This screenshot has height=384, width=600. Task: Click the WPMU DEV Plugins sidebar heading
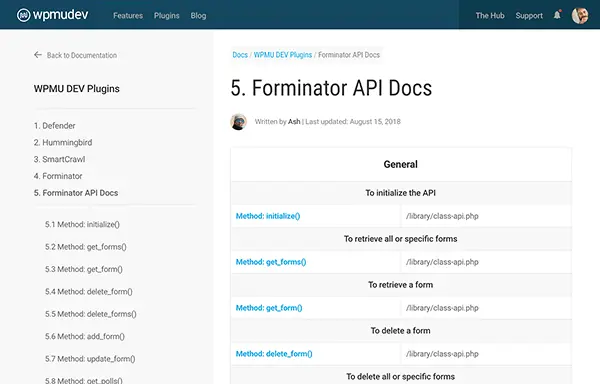click(x=77, y=89)
